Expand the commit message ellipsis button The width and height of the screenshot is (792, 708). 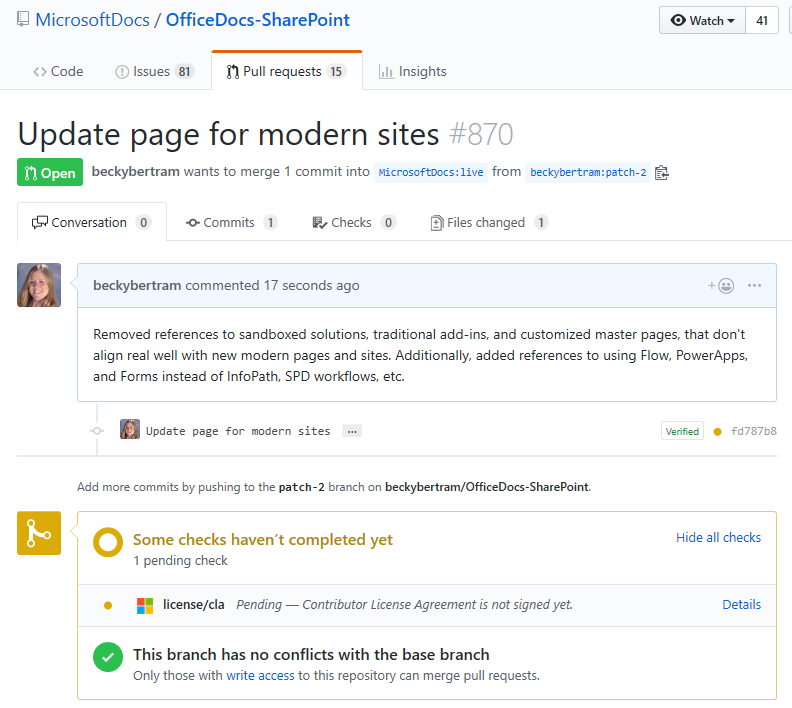pos(351,431)
